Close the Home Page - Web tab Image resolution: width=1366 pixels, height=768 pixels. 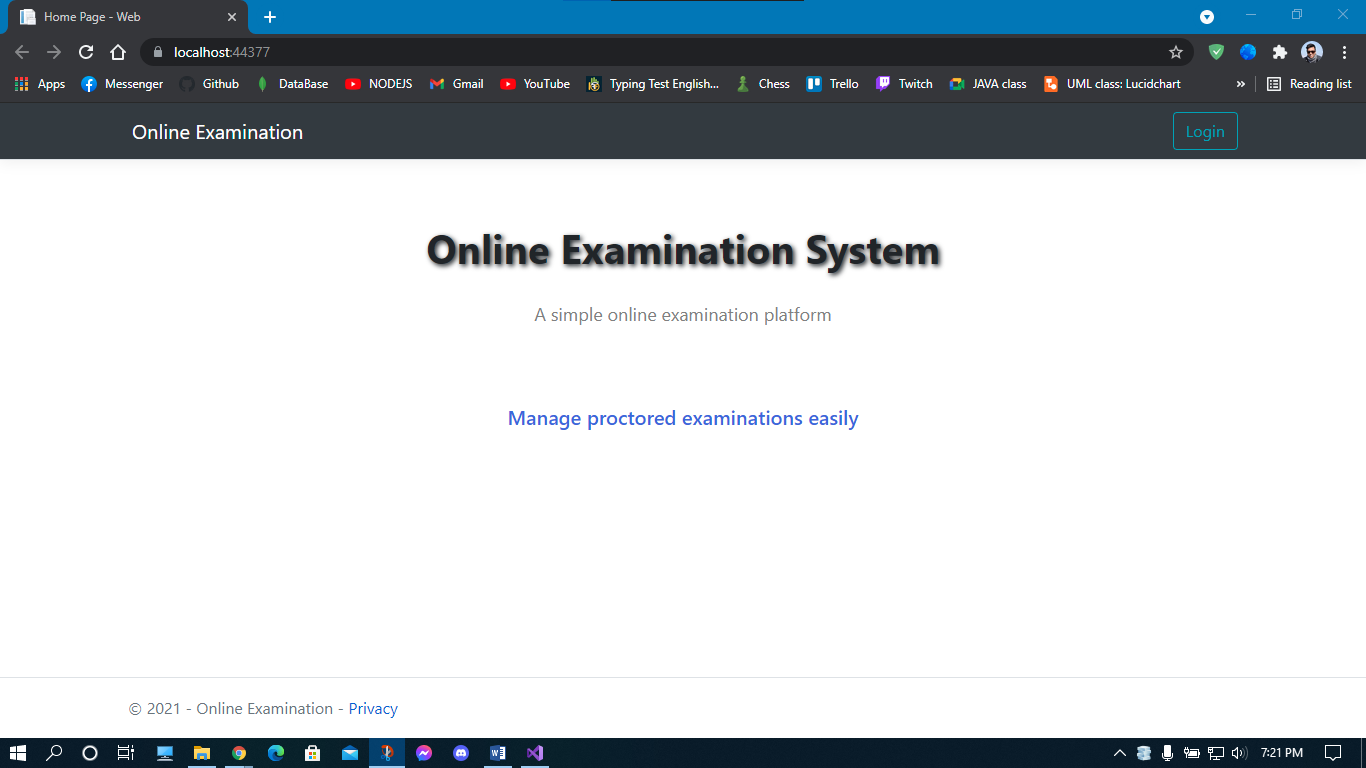[231, 17]
